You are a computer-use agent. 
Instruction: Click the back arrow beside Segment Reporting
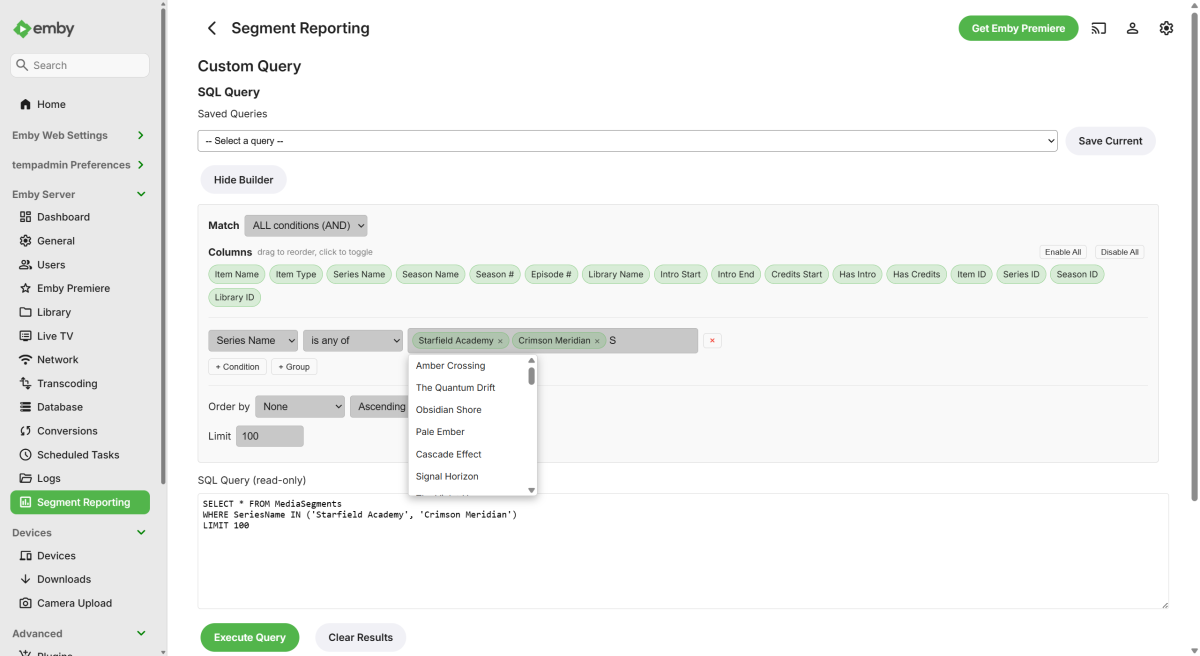211,28
